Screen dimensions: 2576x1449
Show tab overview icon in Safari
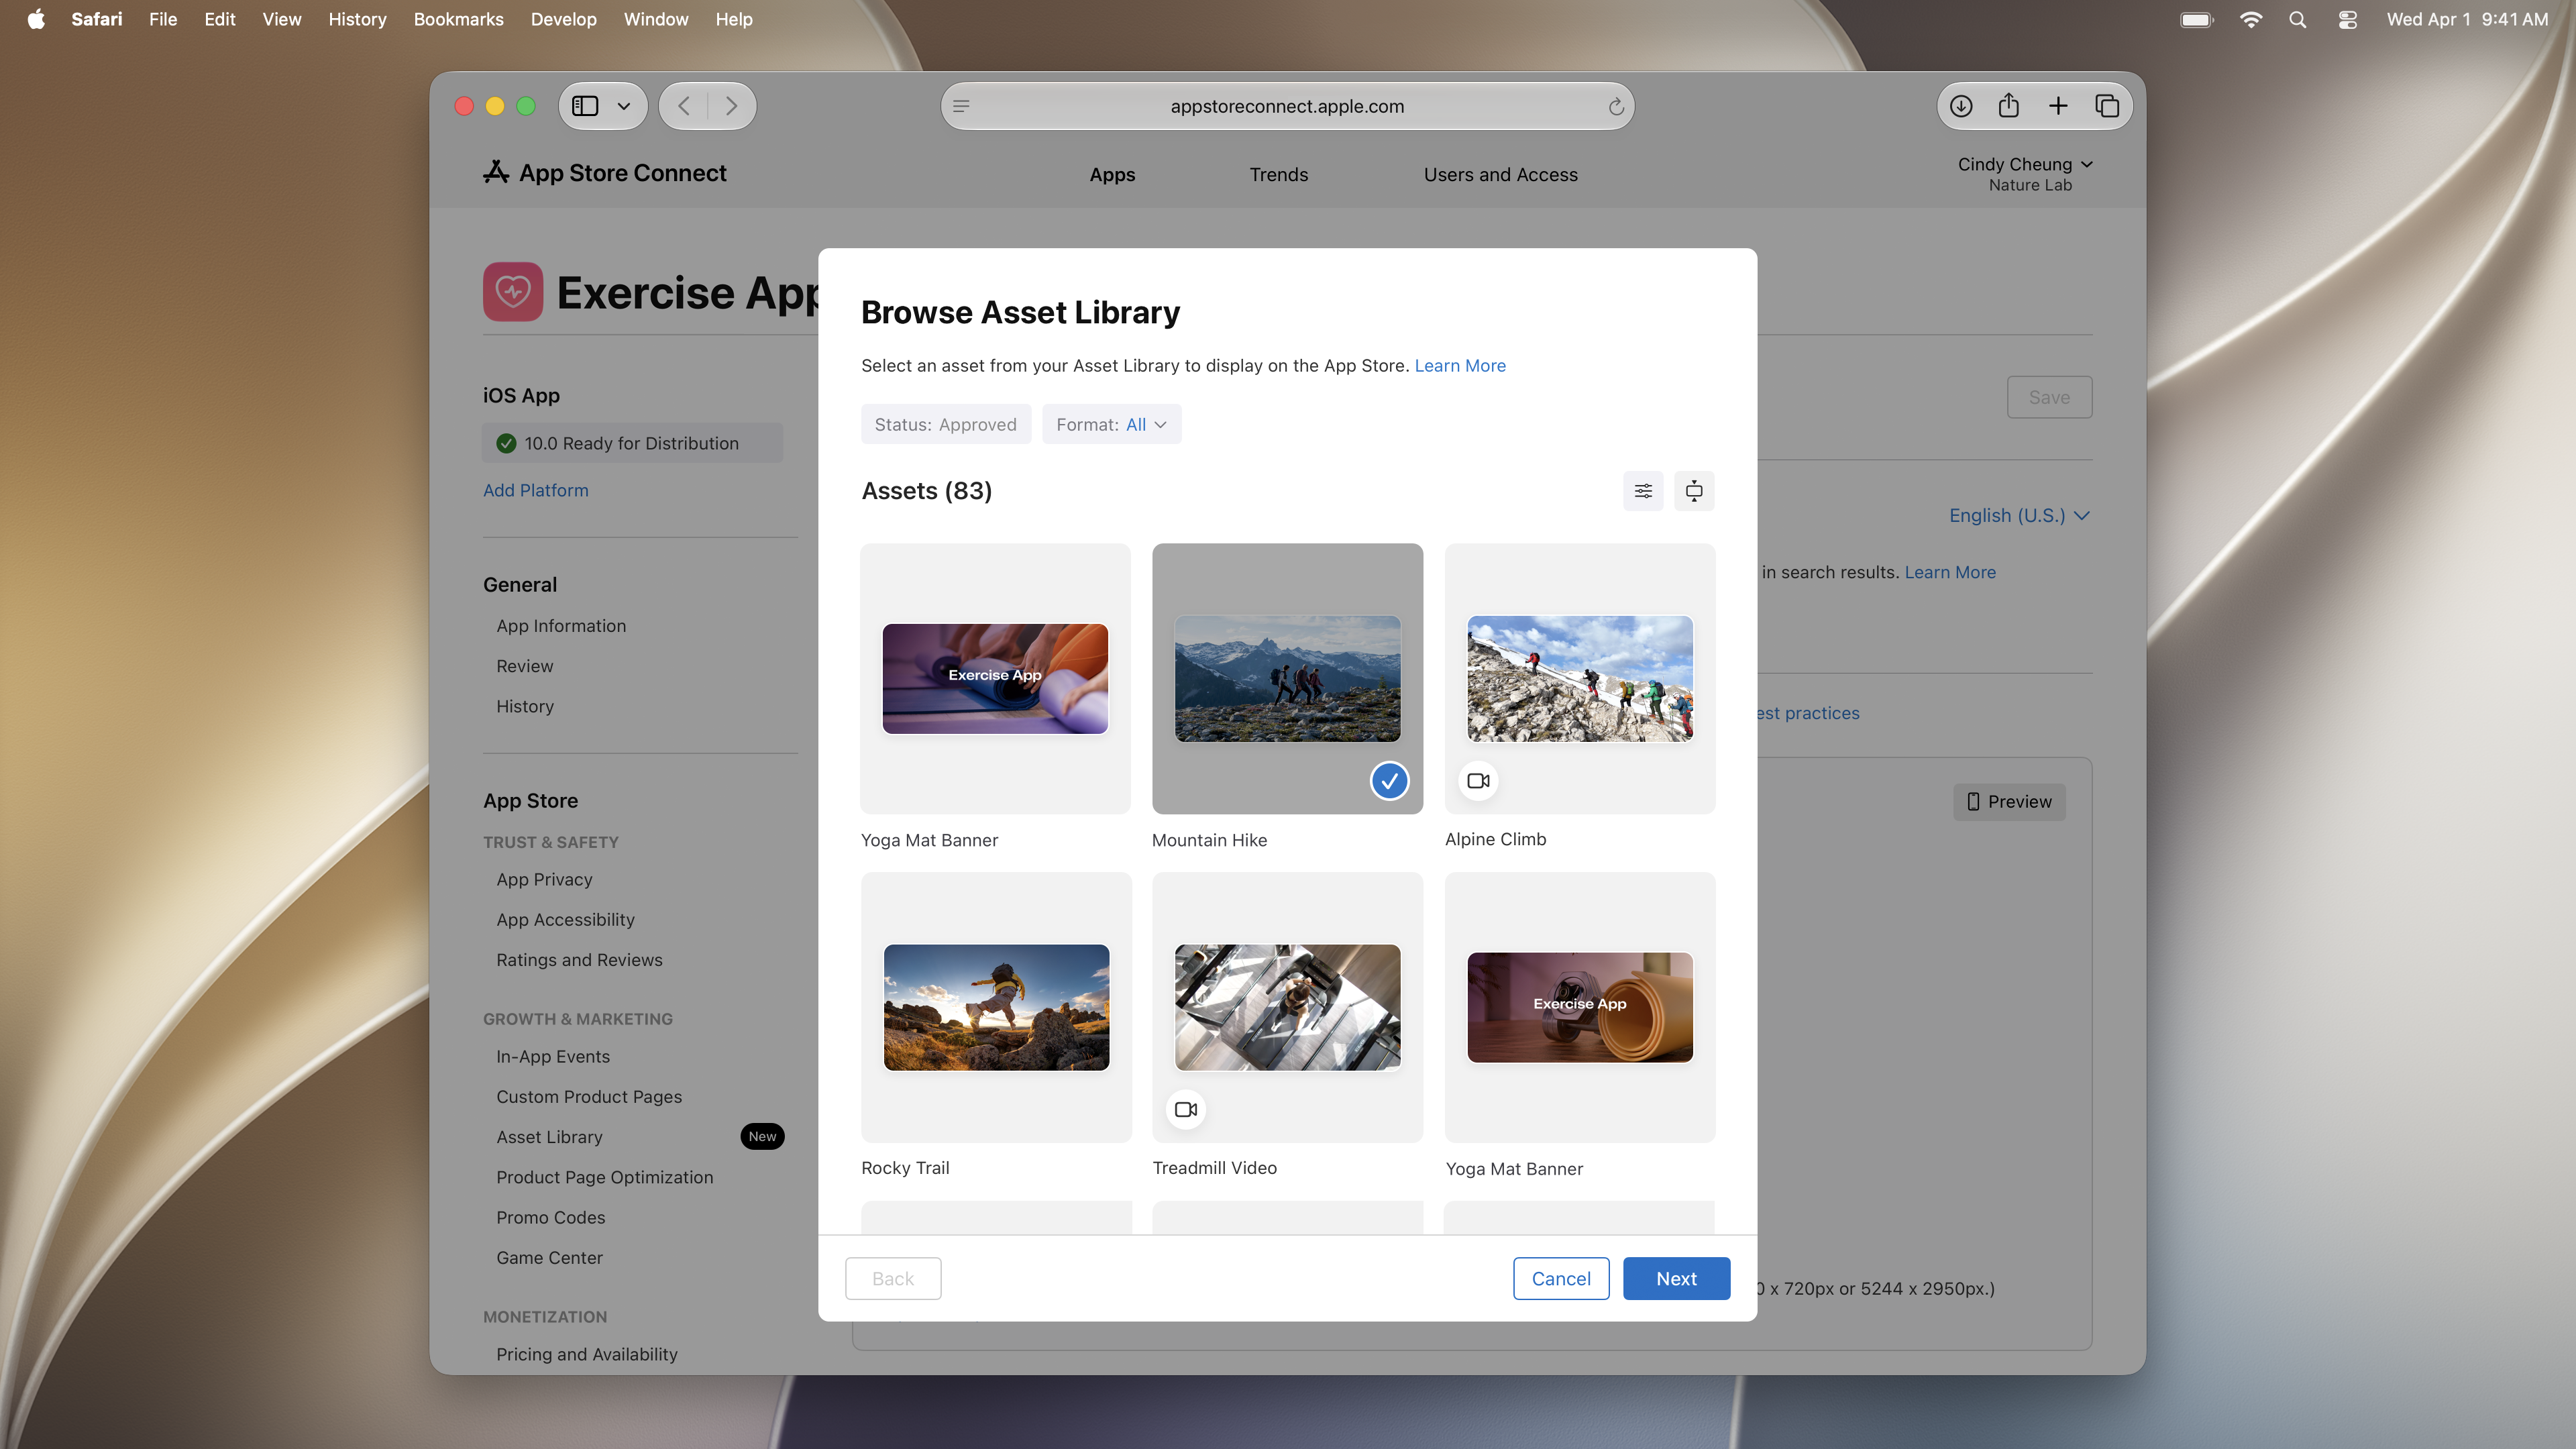coord(2107,106)
